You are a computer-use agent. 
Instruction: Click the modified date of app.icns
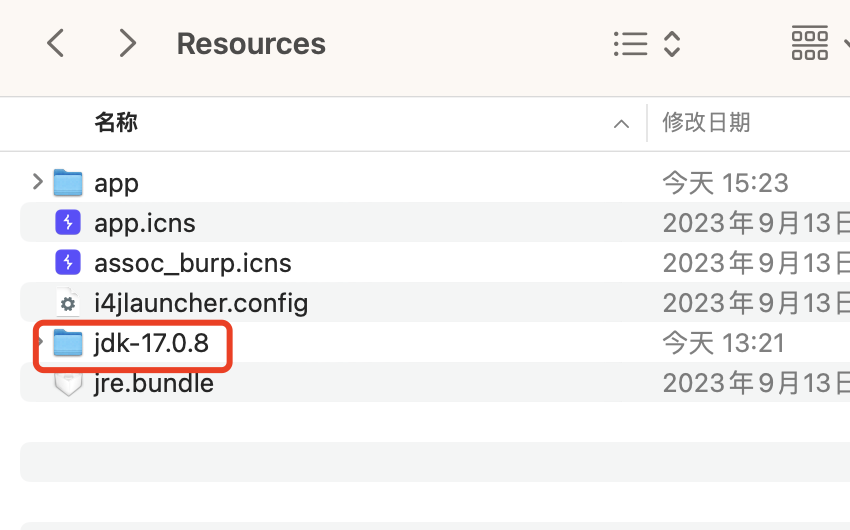point(756,223)
